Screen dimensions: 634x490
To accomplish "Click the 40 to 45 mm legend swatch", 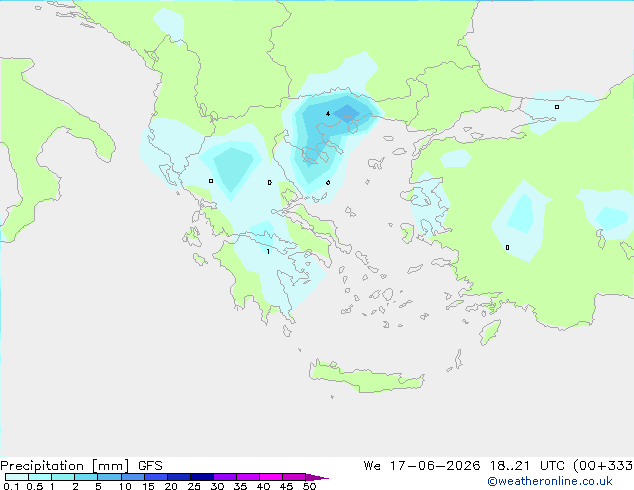I will coord(271,477).
